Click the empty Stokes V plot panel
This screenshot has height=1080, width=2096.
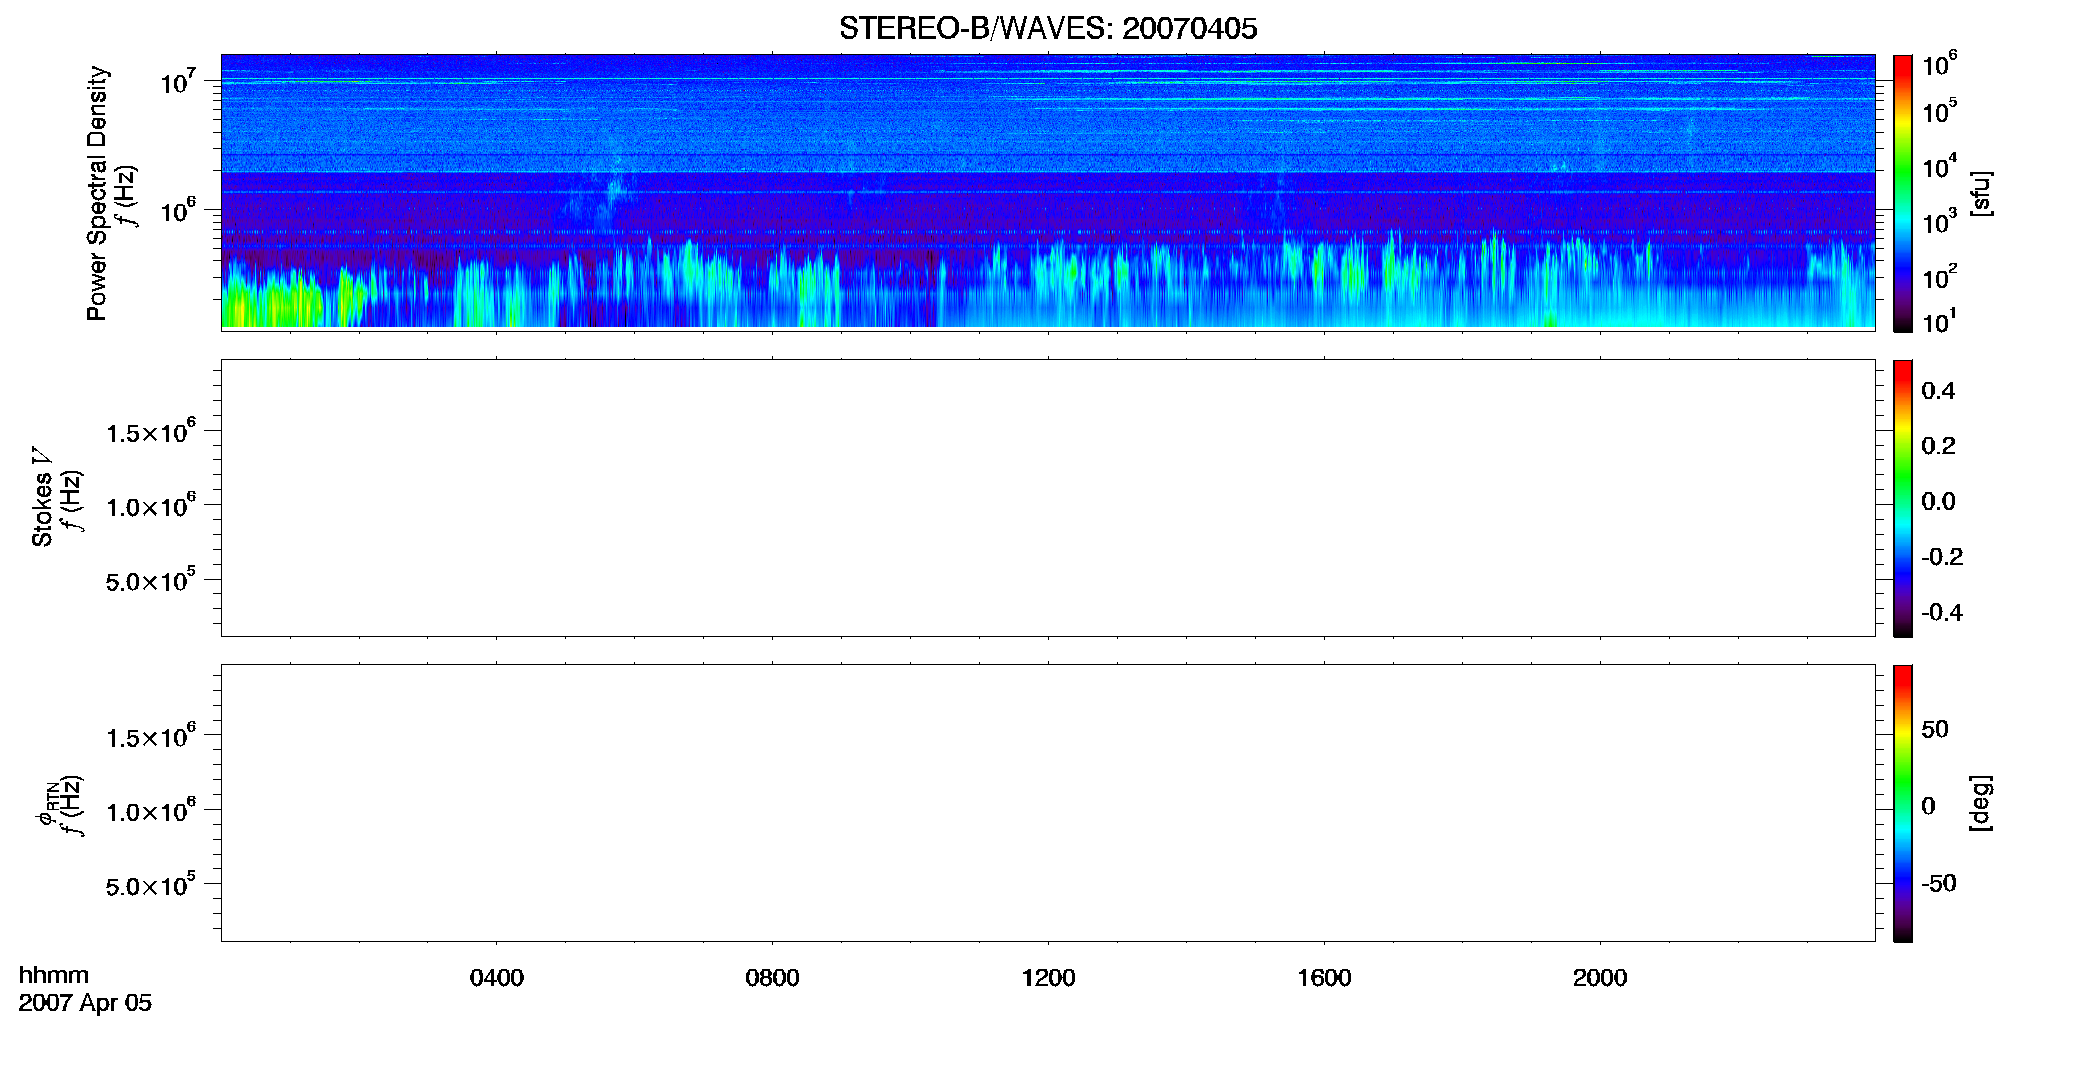point(1048,498)
